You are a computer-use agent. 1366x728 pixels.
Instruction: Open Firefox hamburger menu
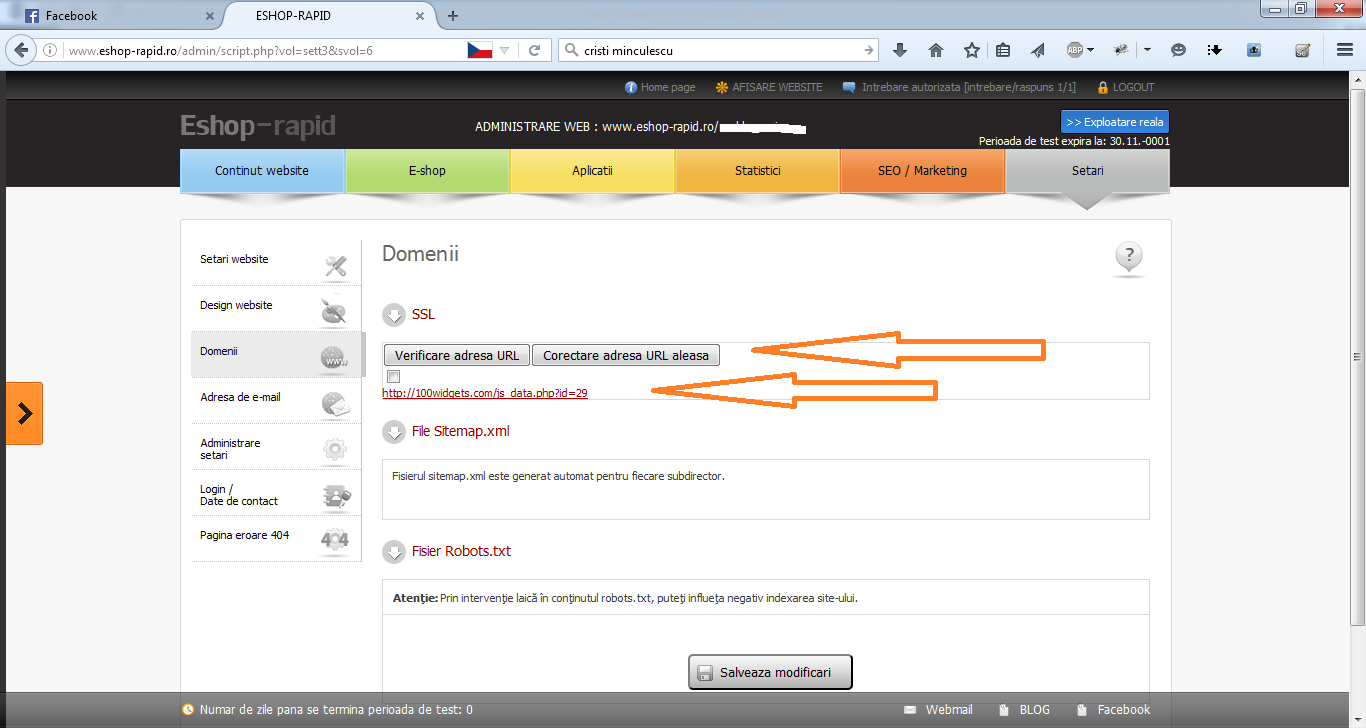tap(1345, 50)
